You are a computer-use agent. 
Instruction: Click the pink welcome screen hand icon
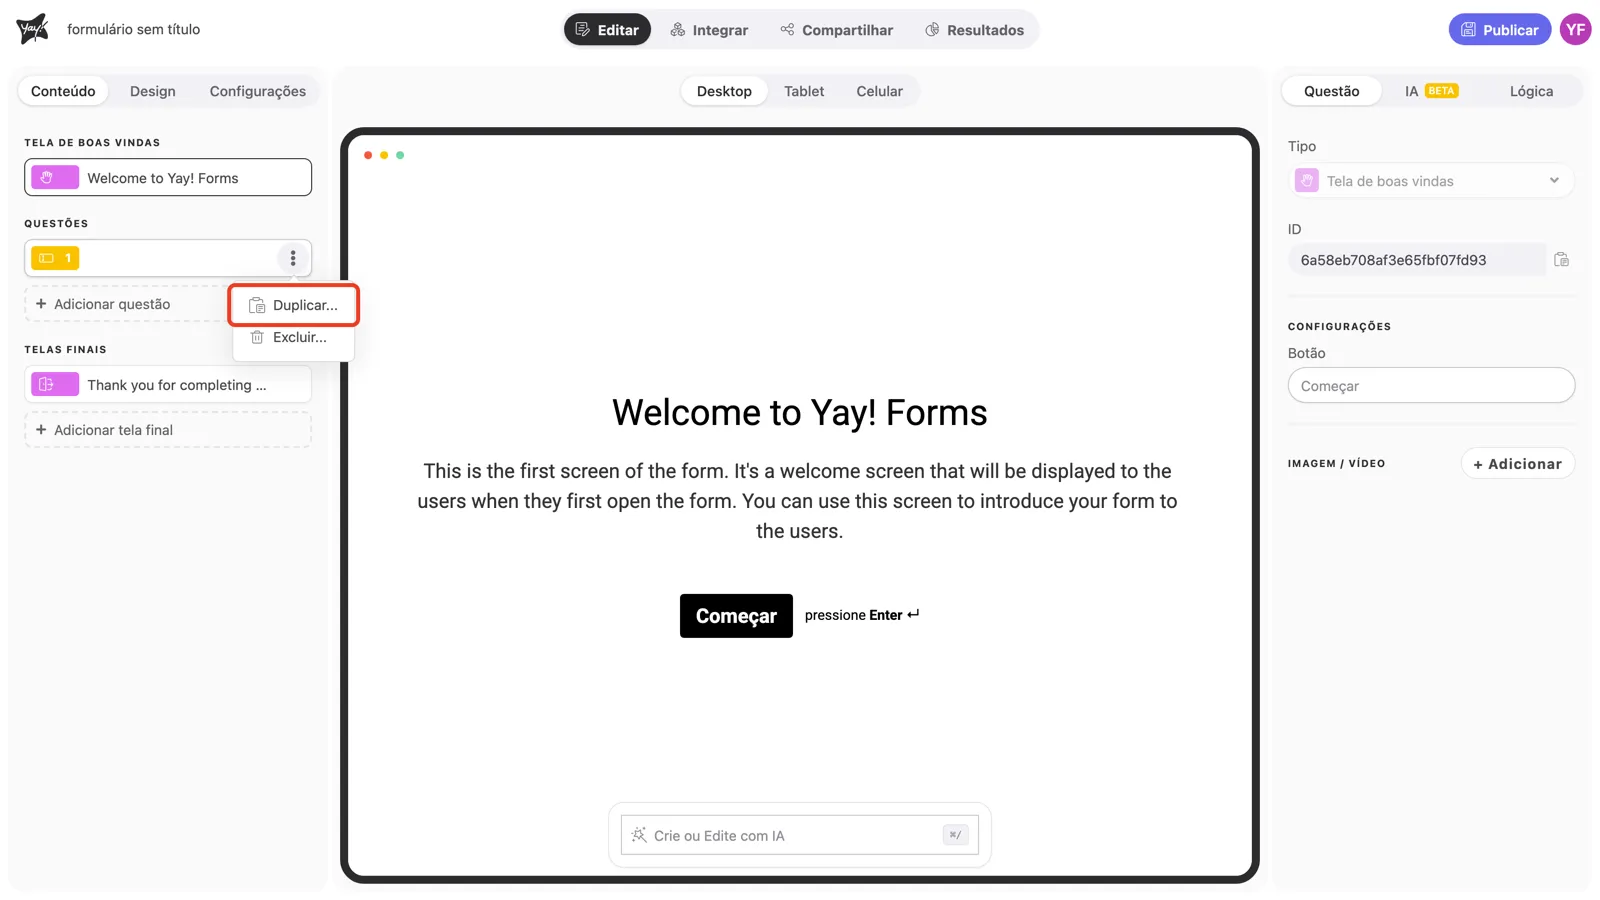[55, 178]
